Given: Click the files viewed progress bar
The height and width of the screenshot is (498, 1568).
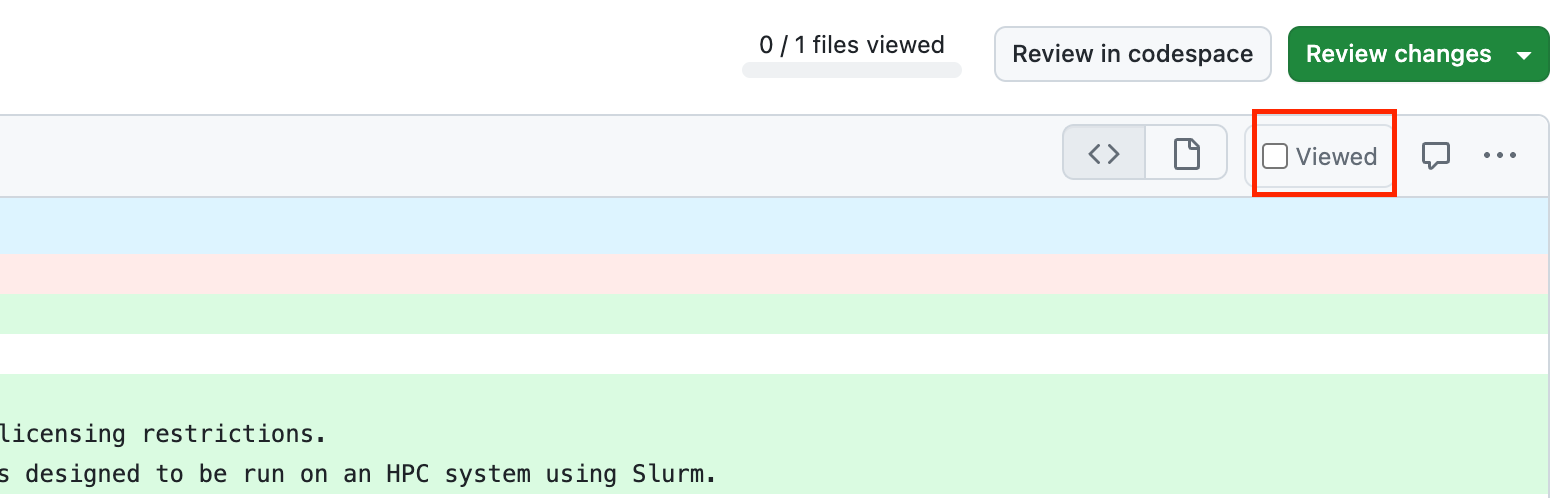Looking at the screenshot, I should [852, 70].
